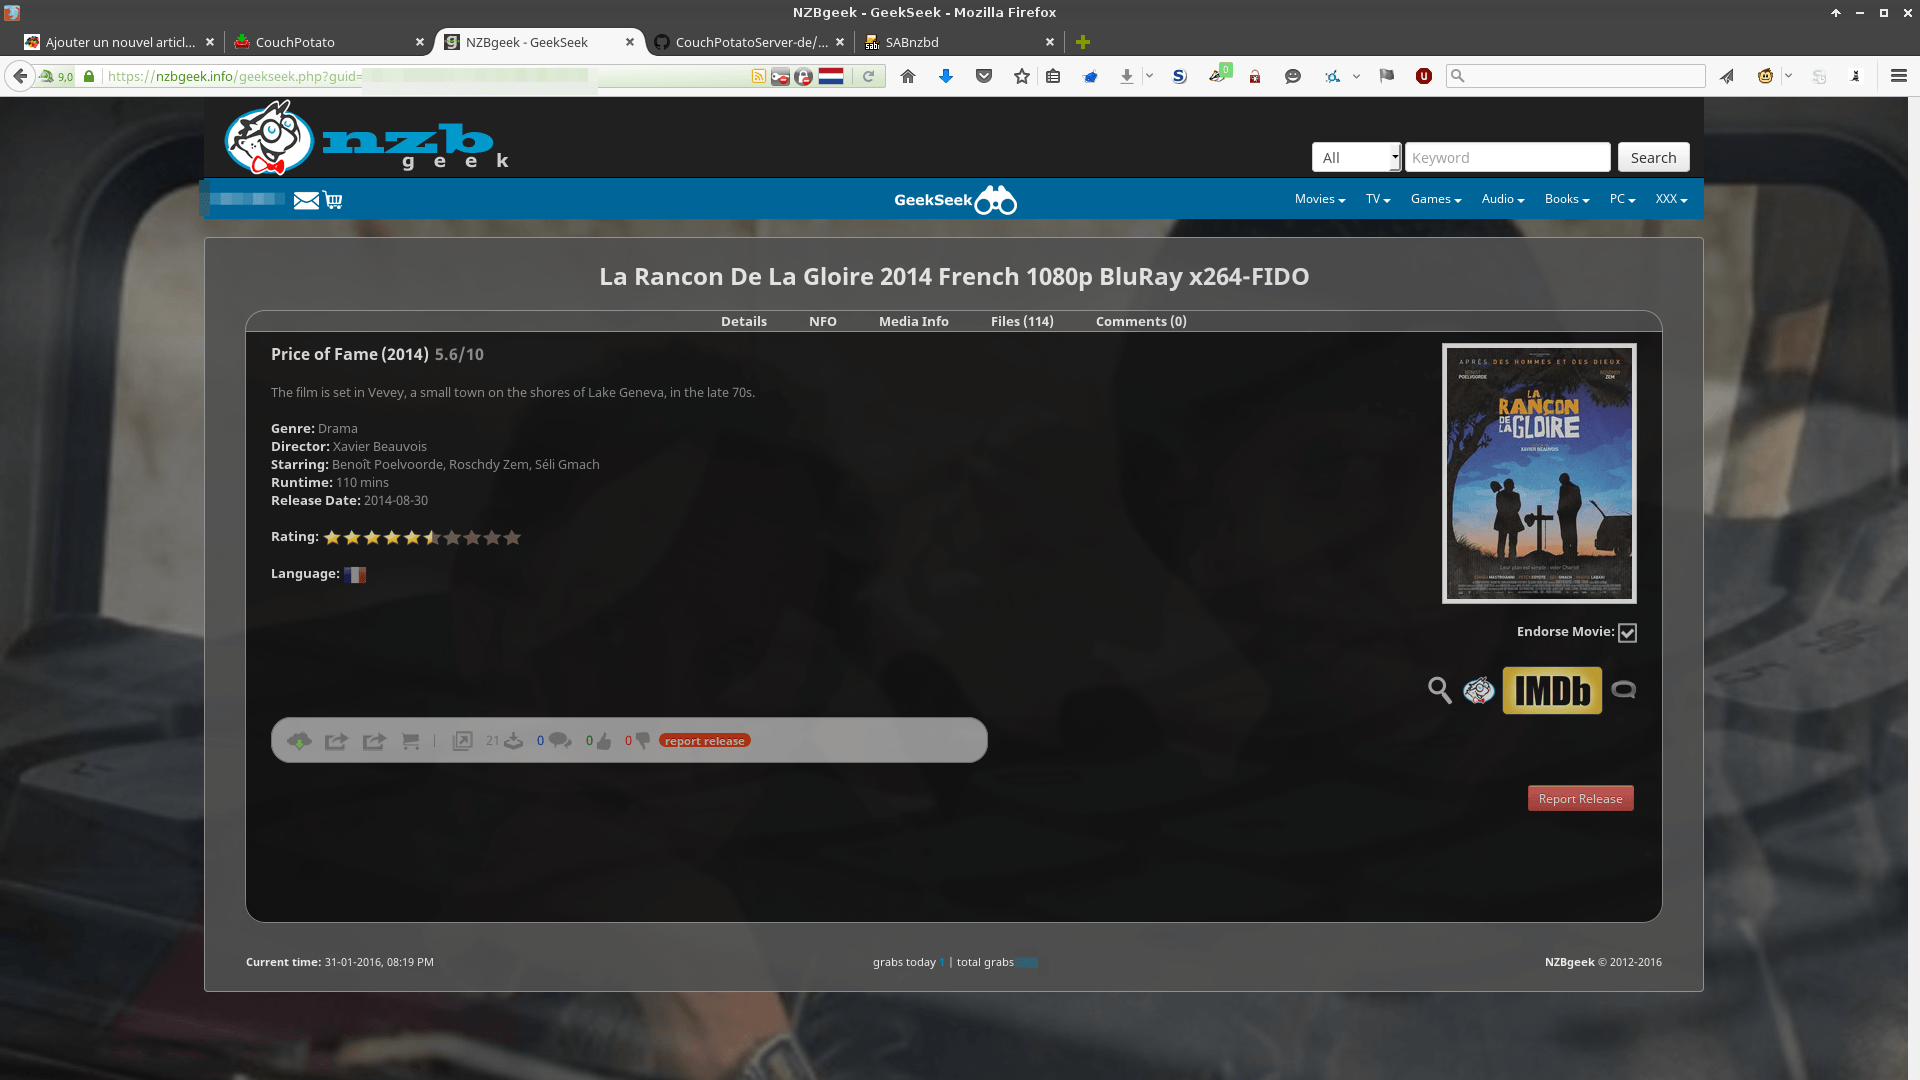Click the Pocket toolbar icon
The width and height of the screenshot is (1920, 1080).
click(x=984, y=76)
